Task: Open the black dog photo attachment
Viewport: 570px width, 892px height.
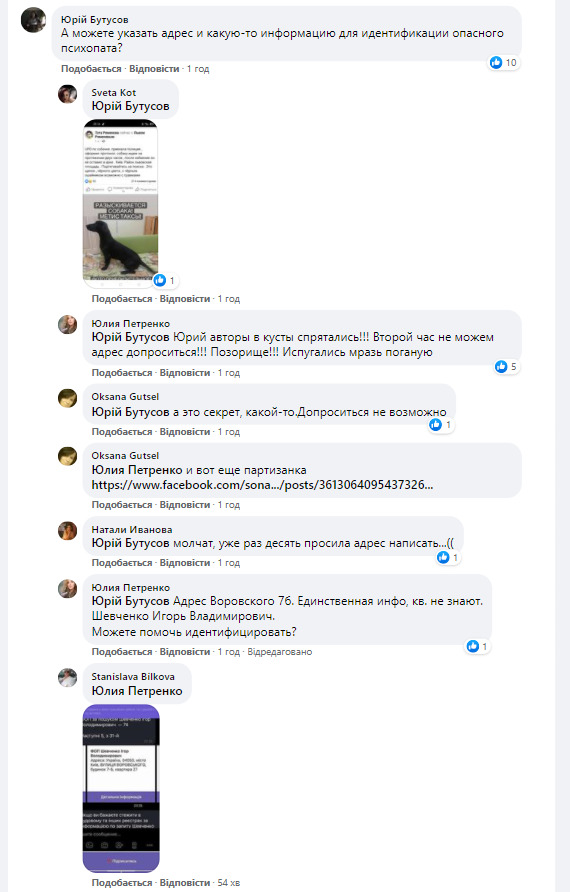Action: tap(121, 204)
